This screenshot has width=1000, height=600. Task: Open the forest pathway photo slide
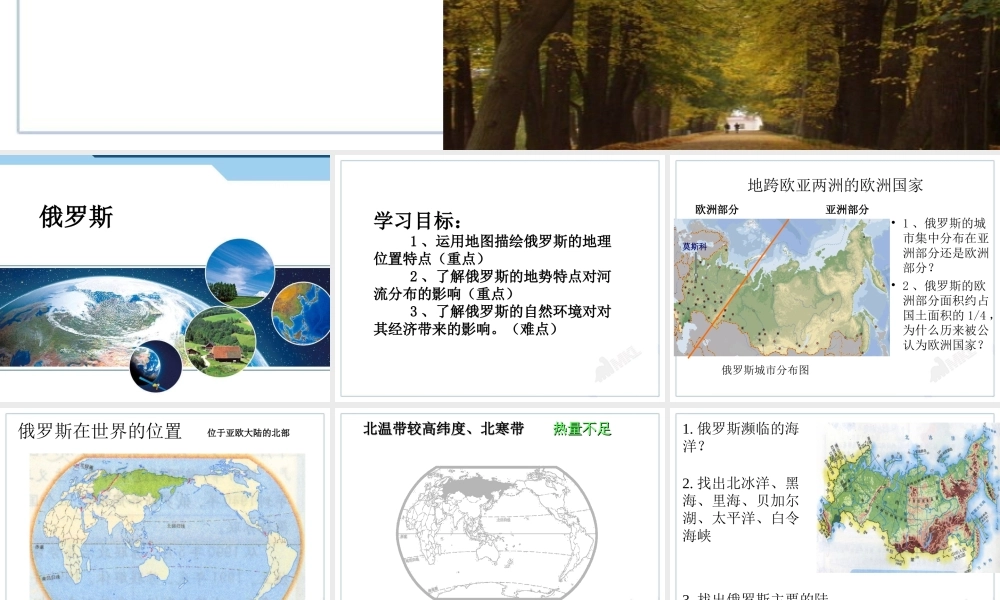tap(720, 74)
